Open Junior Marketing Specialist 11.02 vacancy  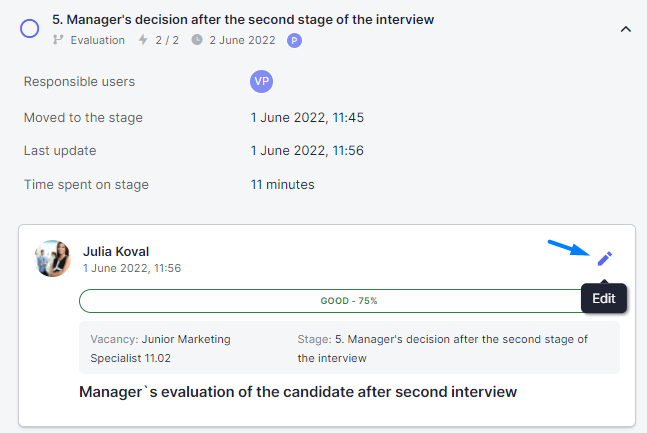[x=161, y=348]
